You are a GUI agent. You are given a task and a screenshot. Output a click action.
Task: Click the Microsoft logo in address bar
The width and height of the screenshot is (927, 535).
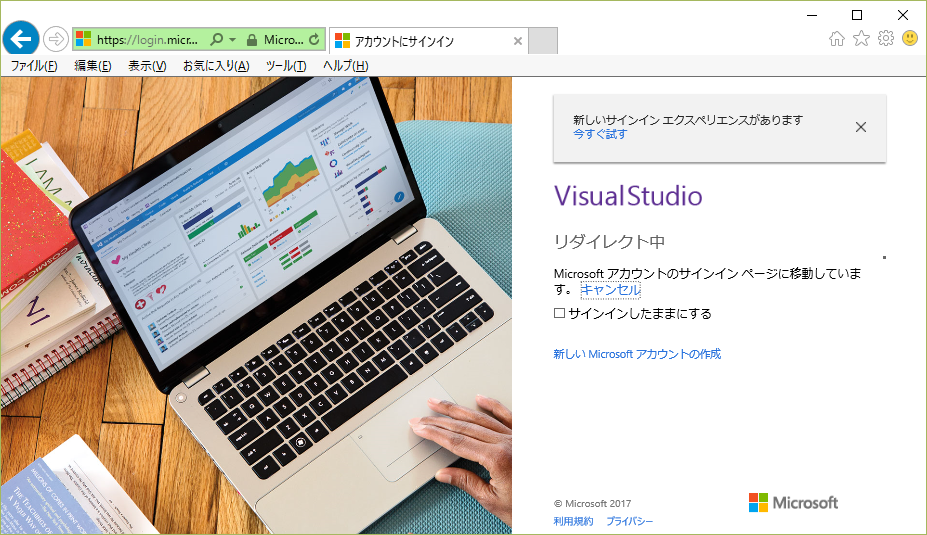point(83,40)
